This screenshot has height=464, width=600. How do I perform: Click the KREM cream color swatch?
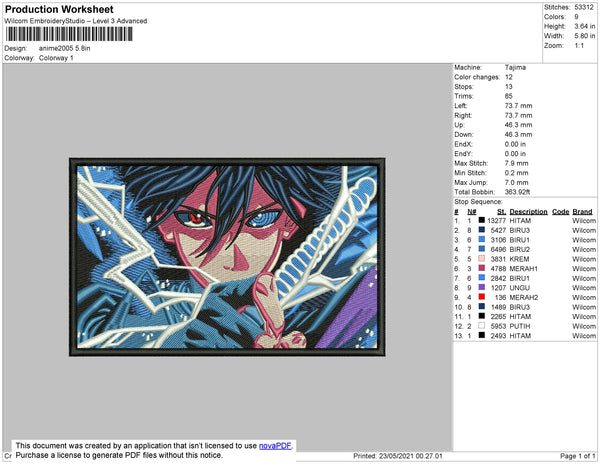(x=482, y=259)
